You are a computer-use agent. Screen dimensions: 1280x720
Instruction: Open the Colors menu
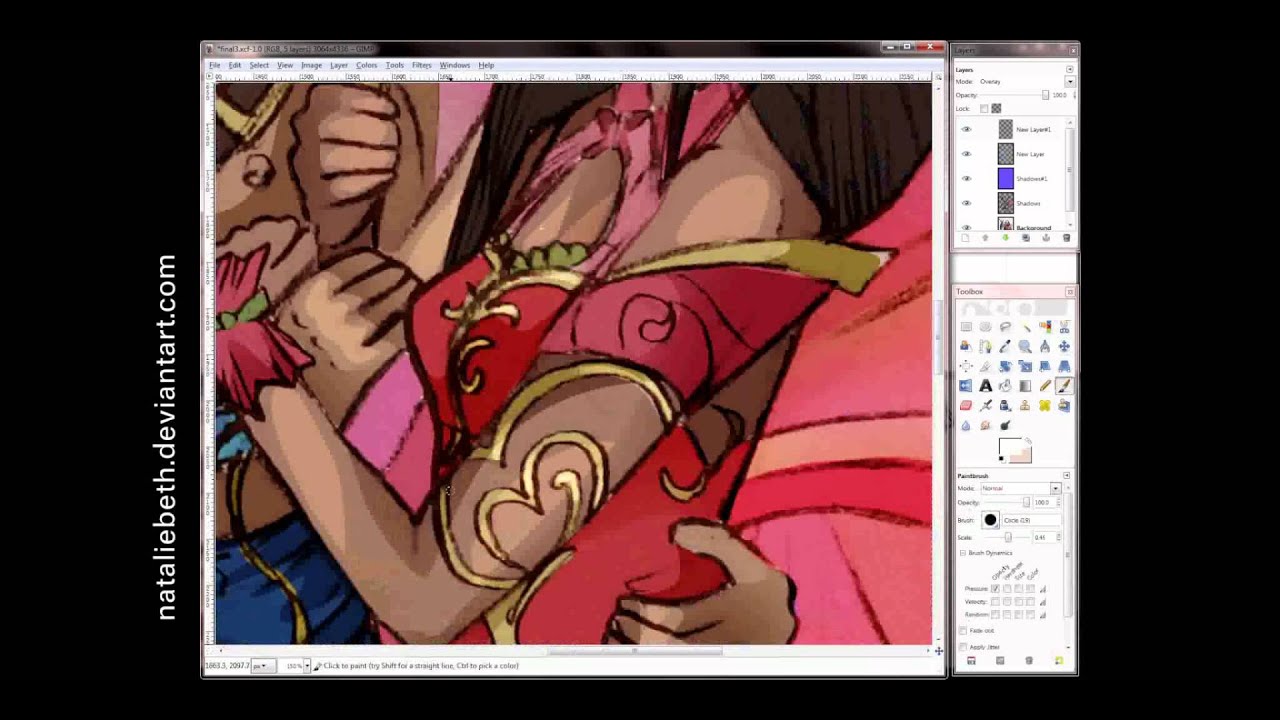[x=366, y=65]
